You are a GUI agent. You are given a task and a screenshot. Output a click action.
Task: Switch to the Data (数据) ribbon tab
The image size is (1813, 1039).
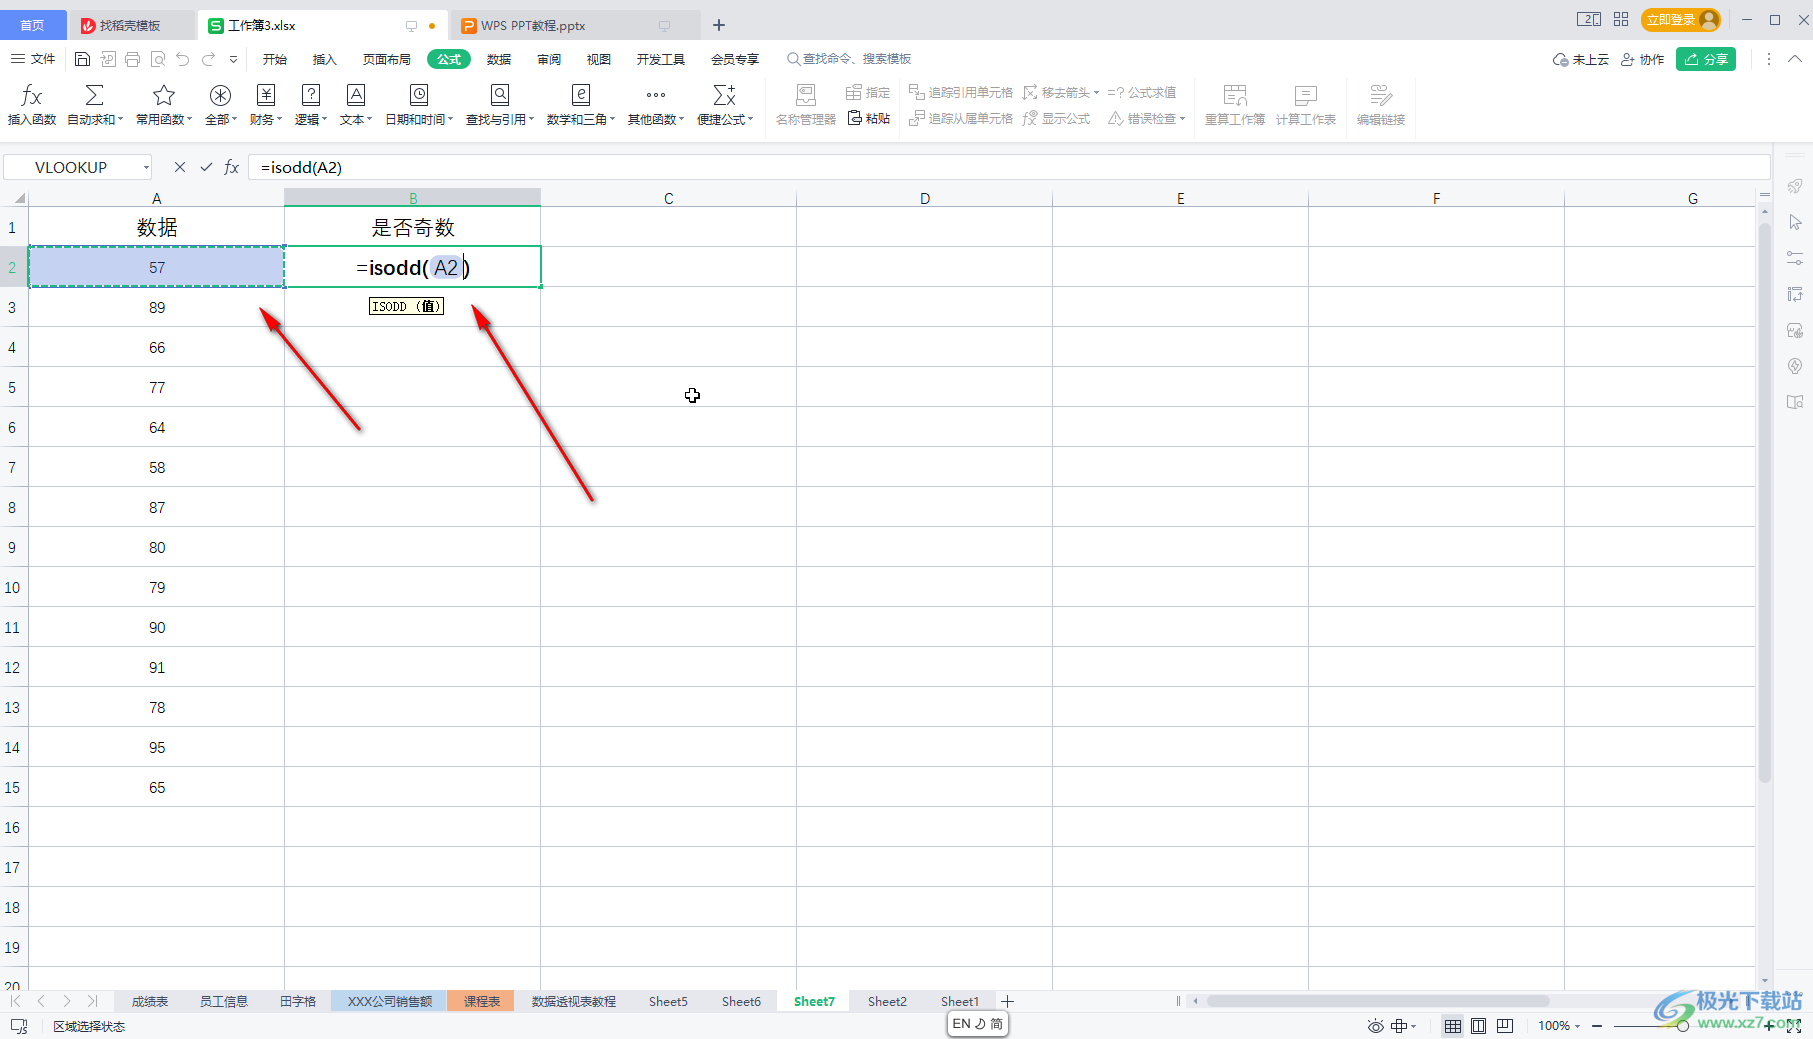coord(499,59)
